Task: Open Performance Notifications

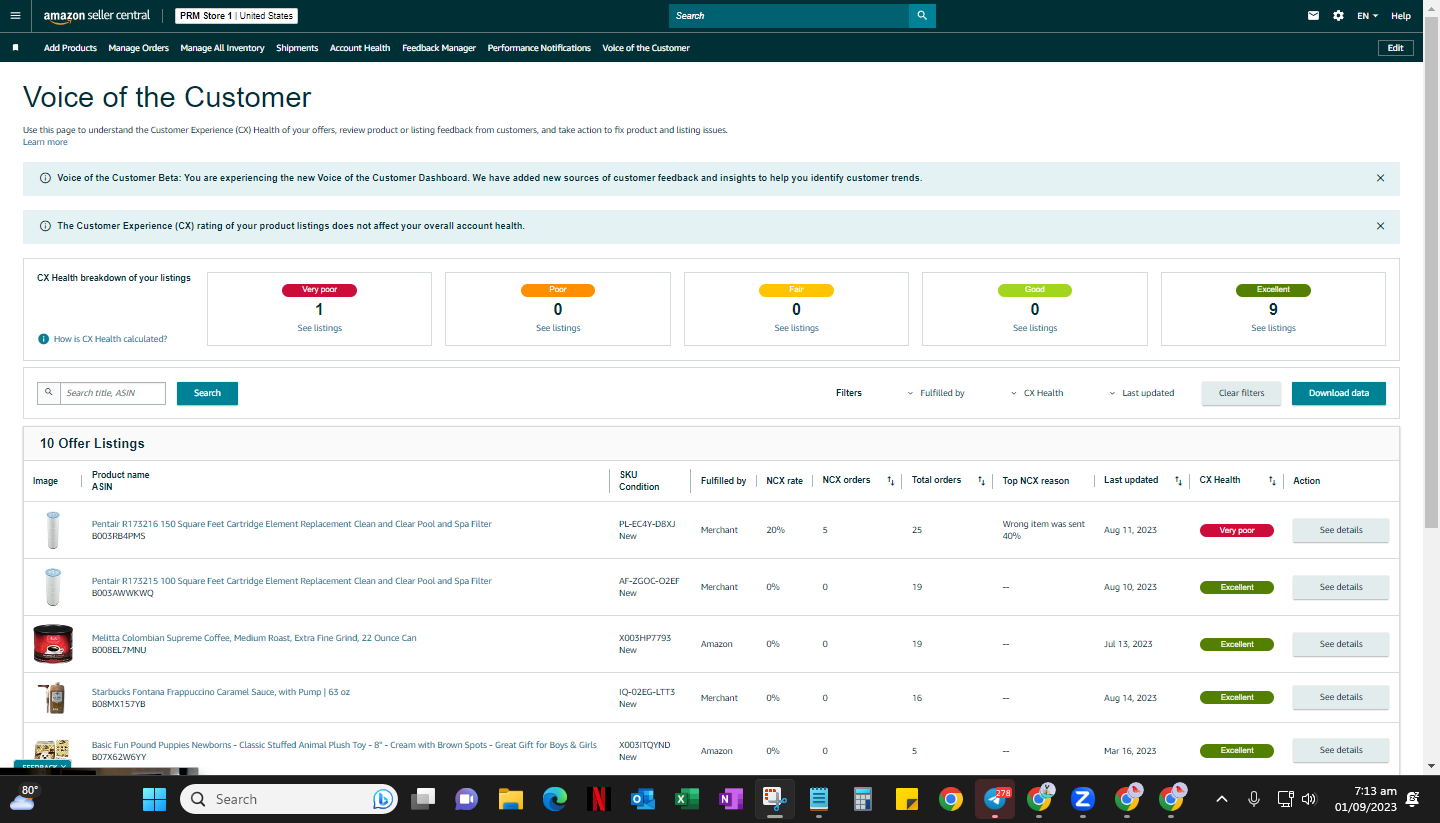Action: 539,48
